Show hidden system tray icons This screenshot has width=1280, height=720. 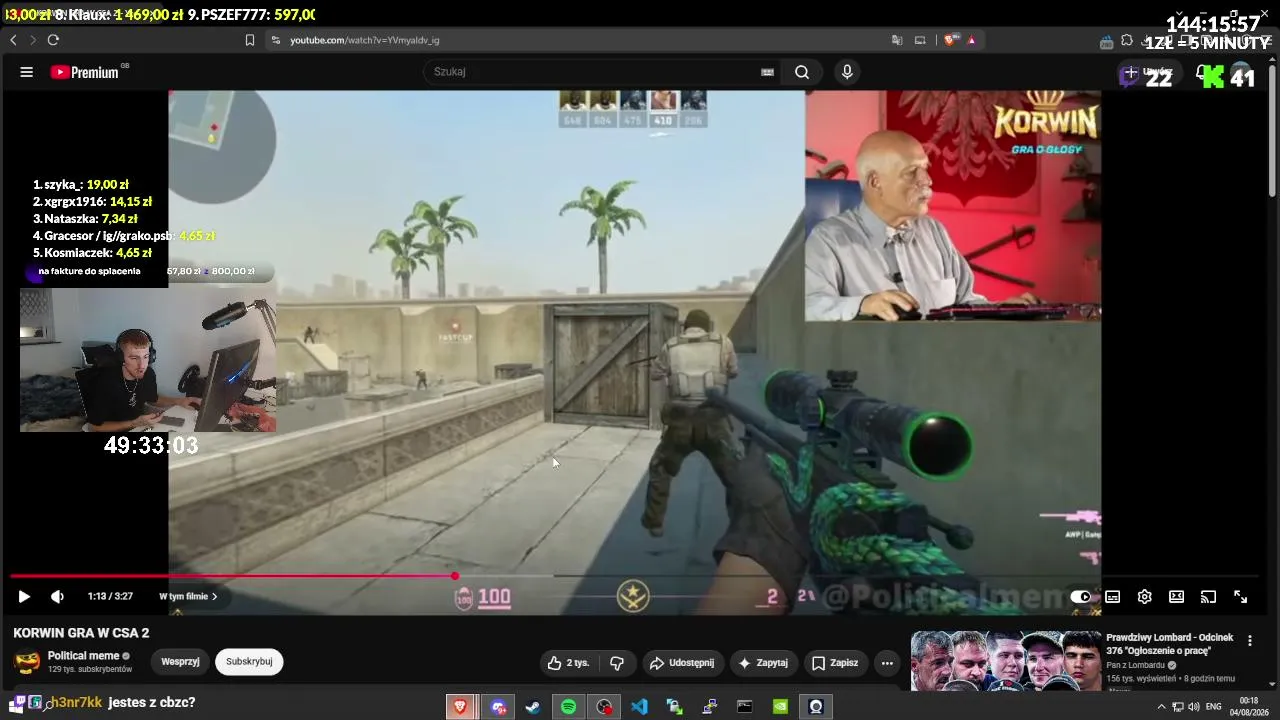point(1161,707)
